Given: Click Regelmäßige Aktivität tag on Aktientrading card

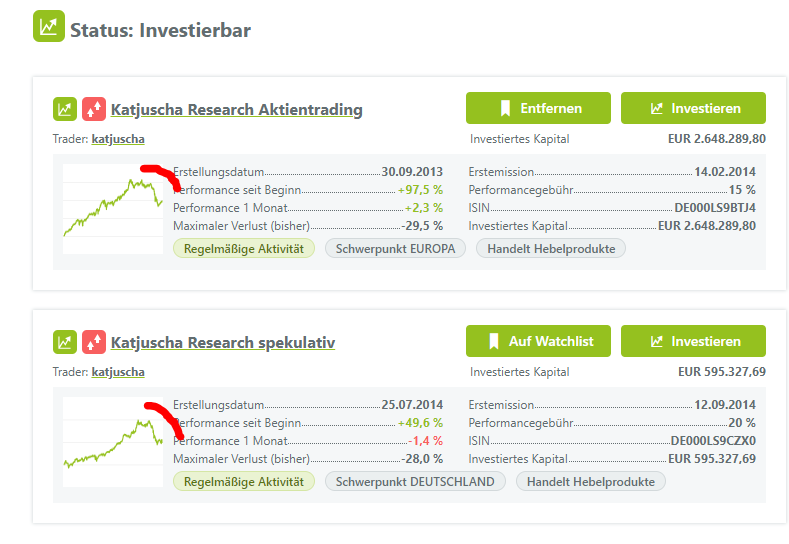Looking at the screenshot, I should point(244,248).
